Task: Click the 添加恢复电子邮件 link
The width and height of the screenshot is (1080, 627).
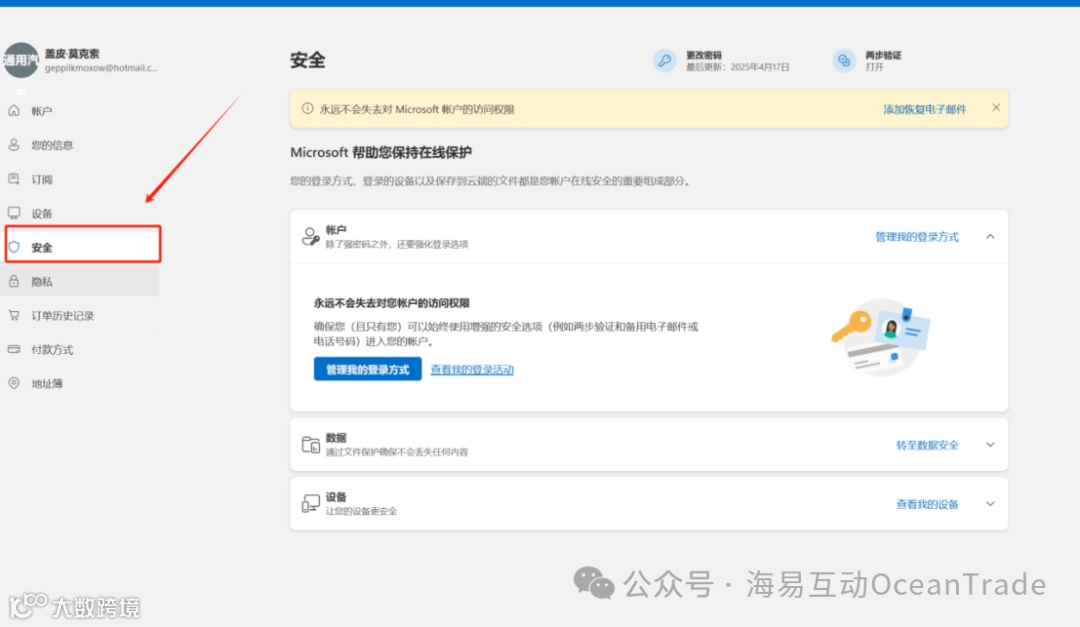Action: 924,109
